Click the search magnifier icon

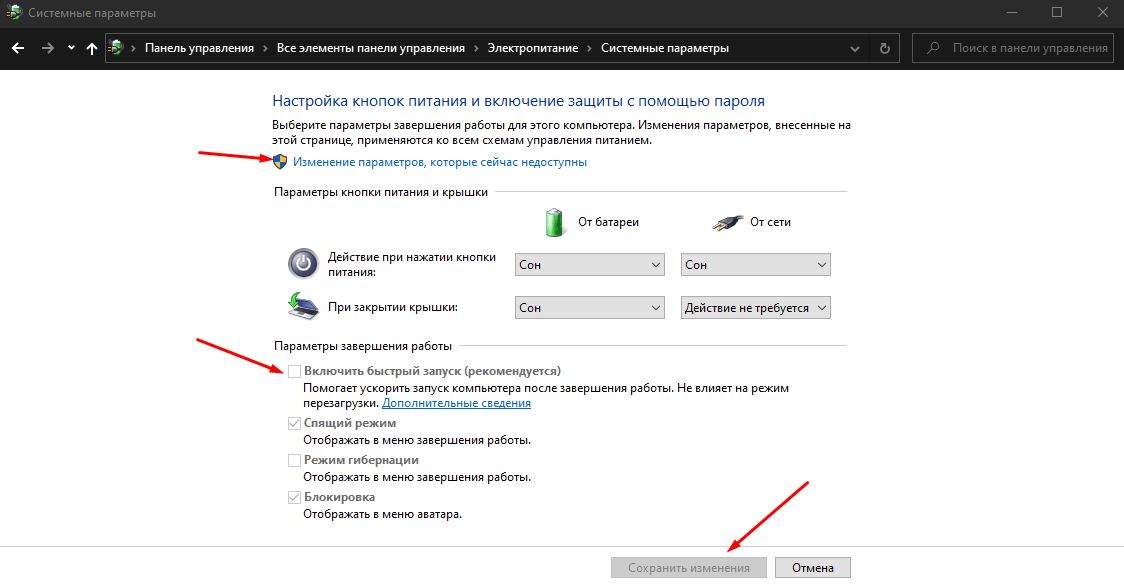(933, 48)
